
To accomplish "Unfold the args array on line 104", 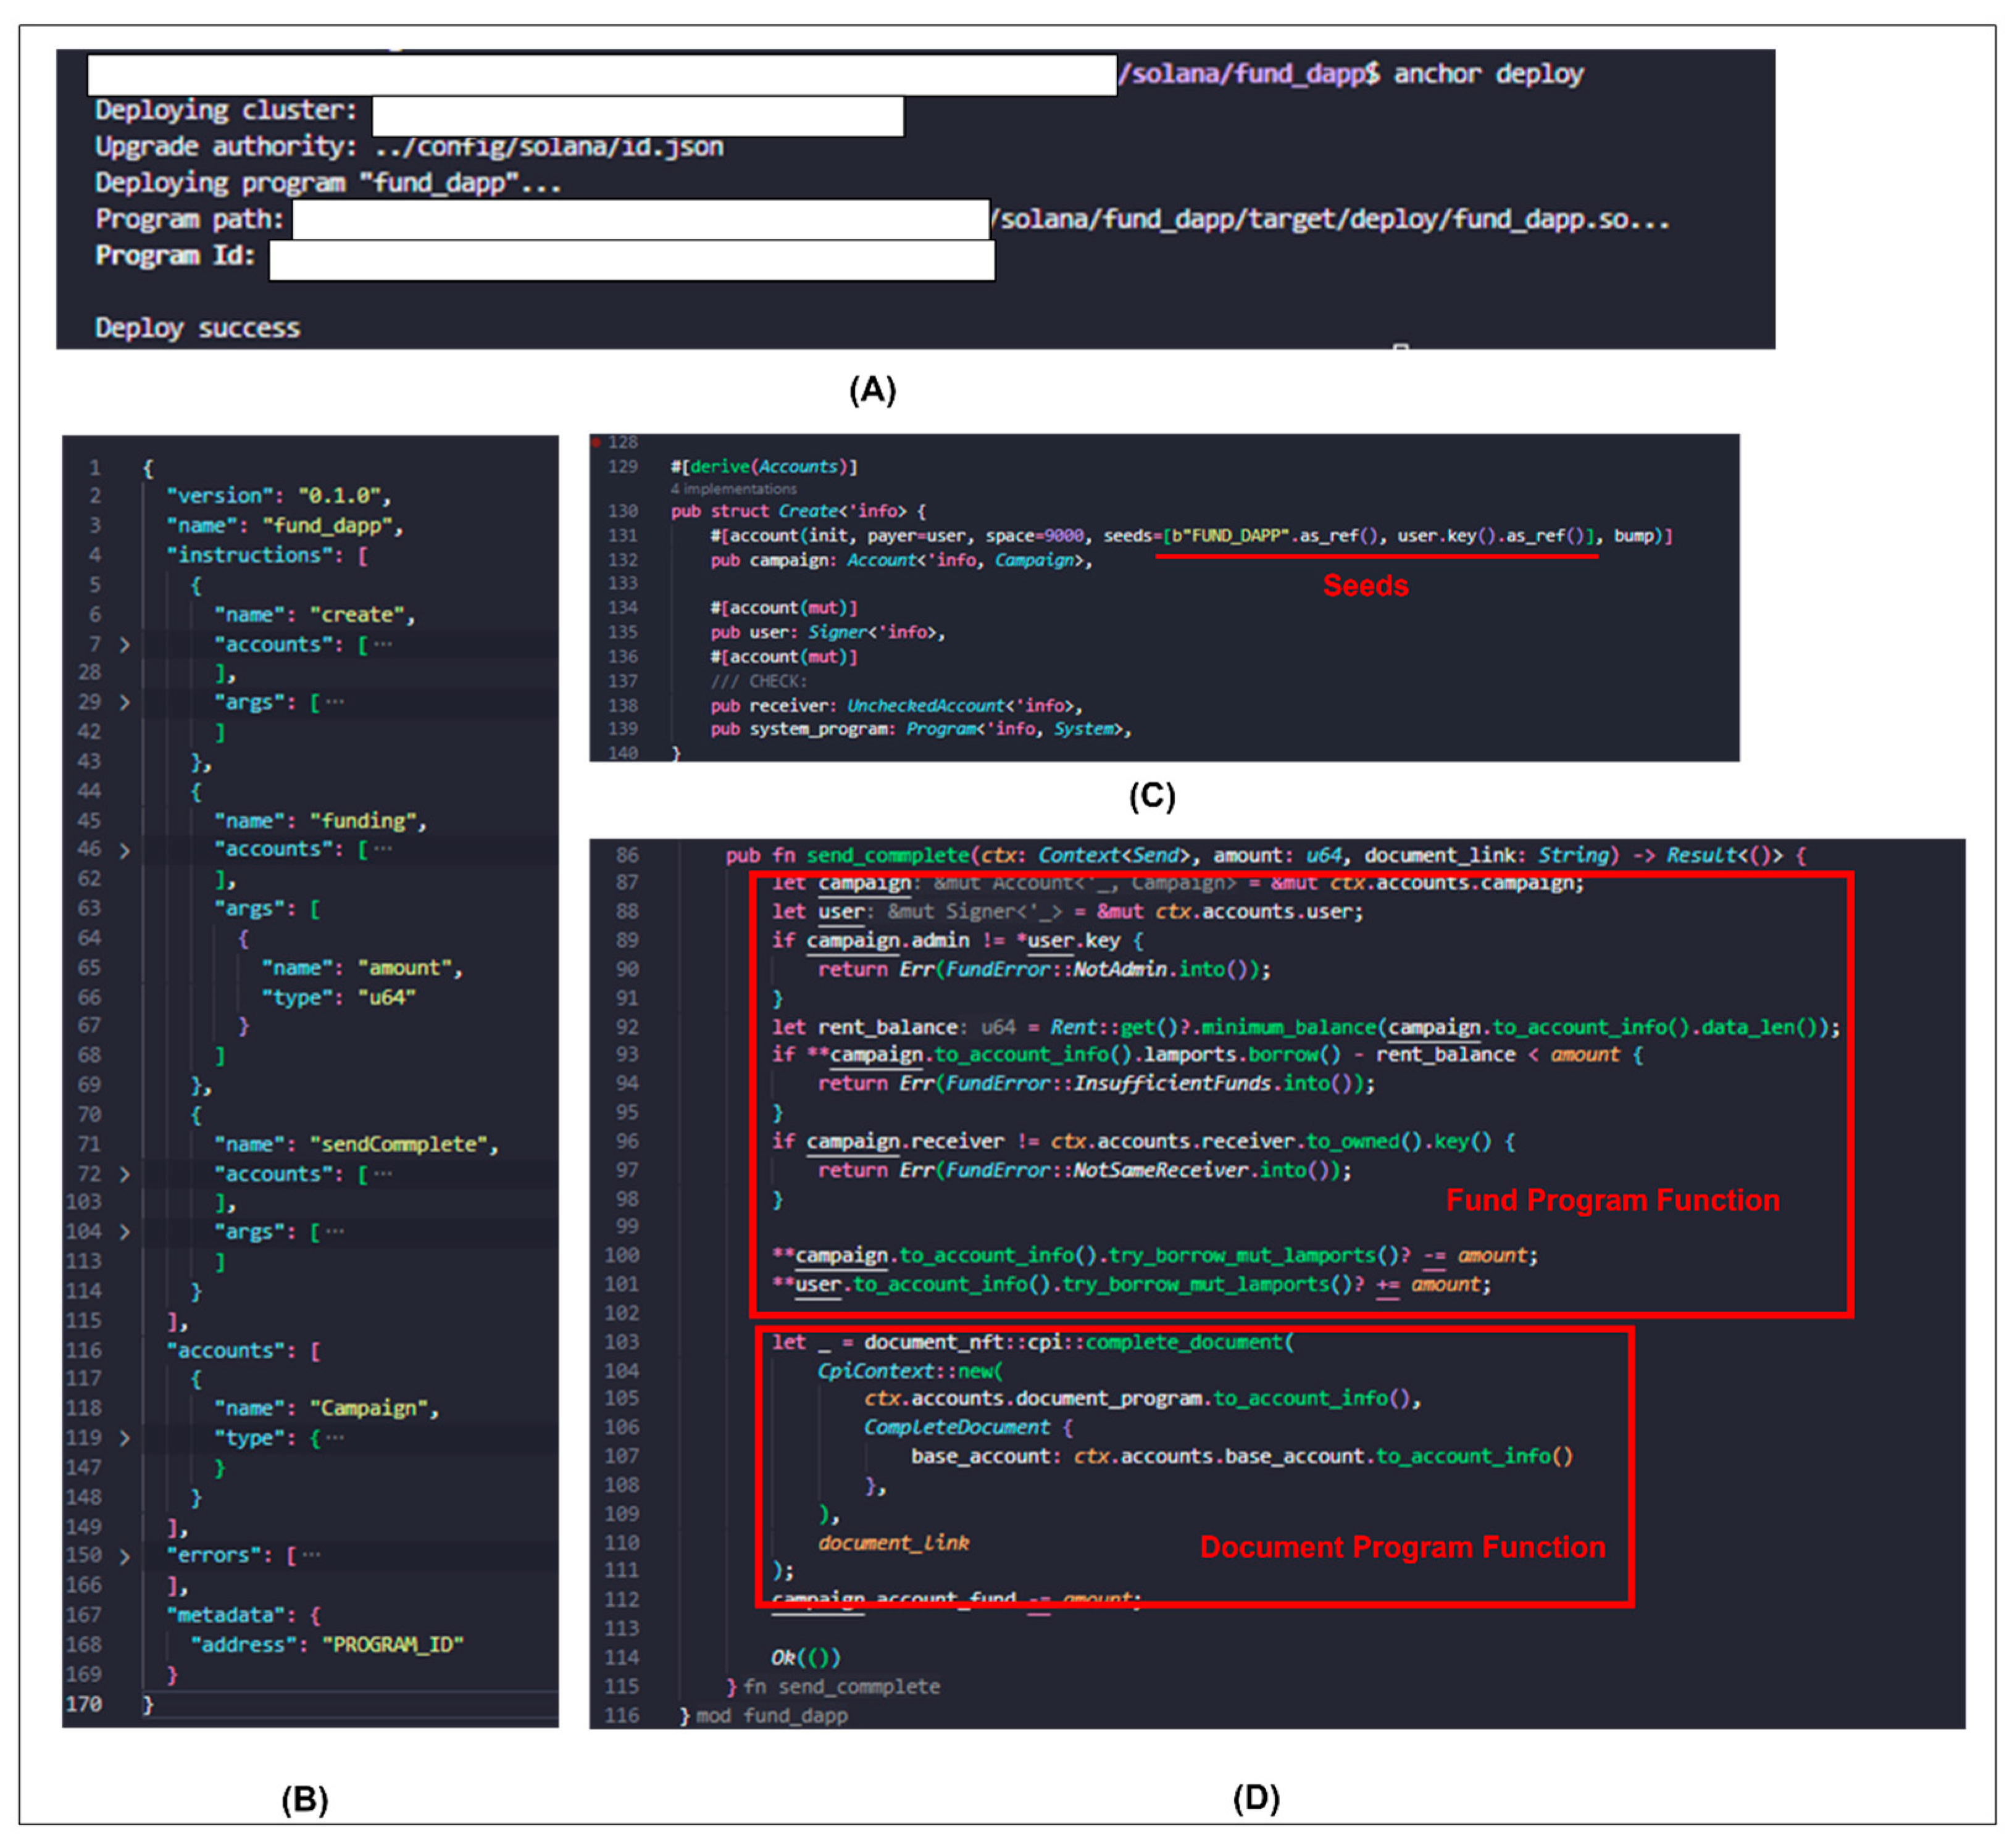I will coord(125,1233).
